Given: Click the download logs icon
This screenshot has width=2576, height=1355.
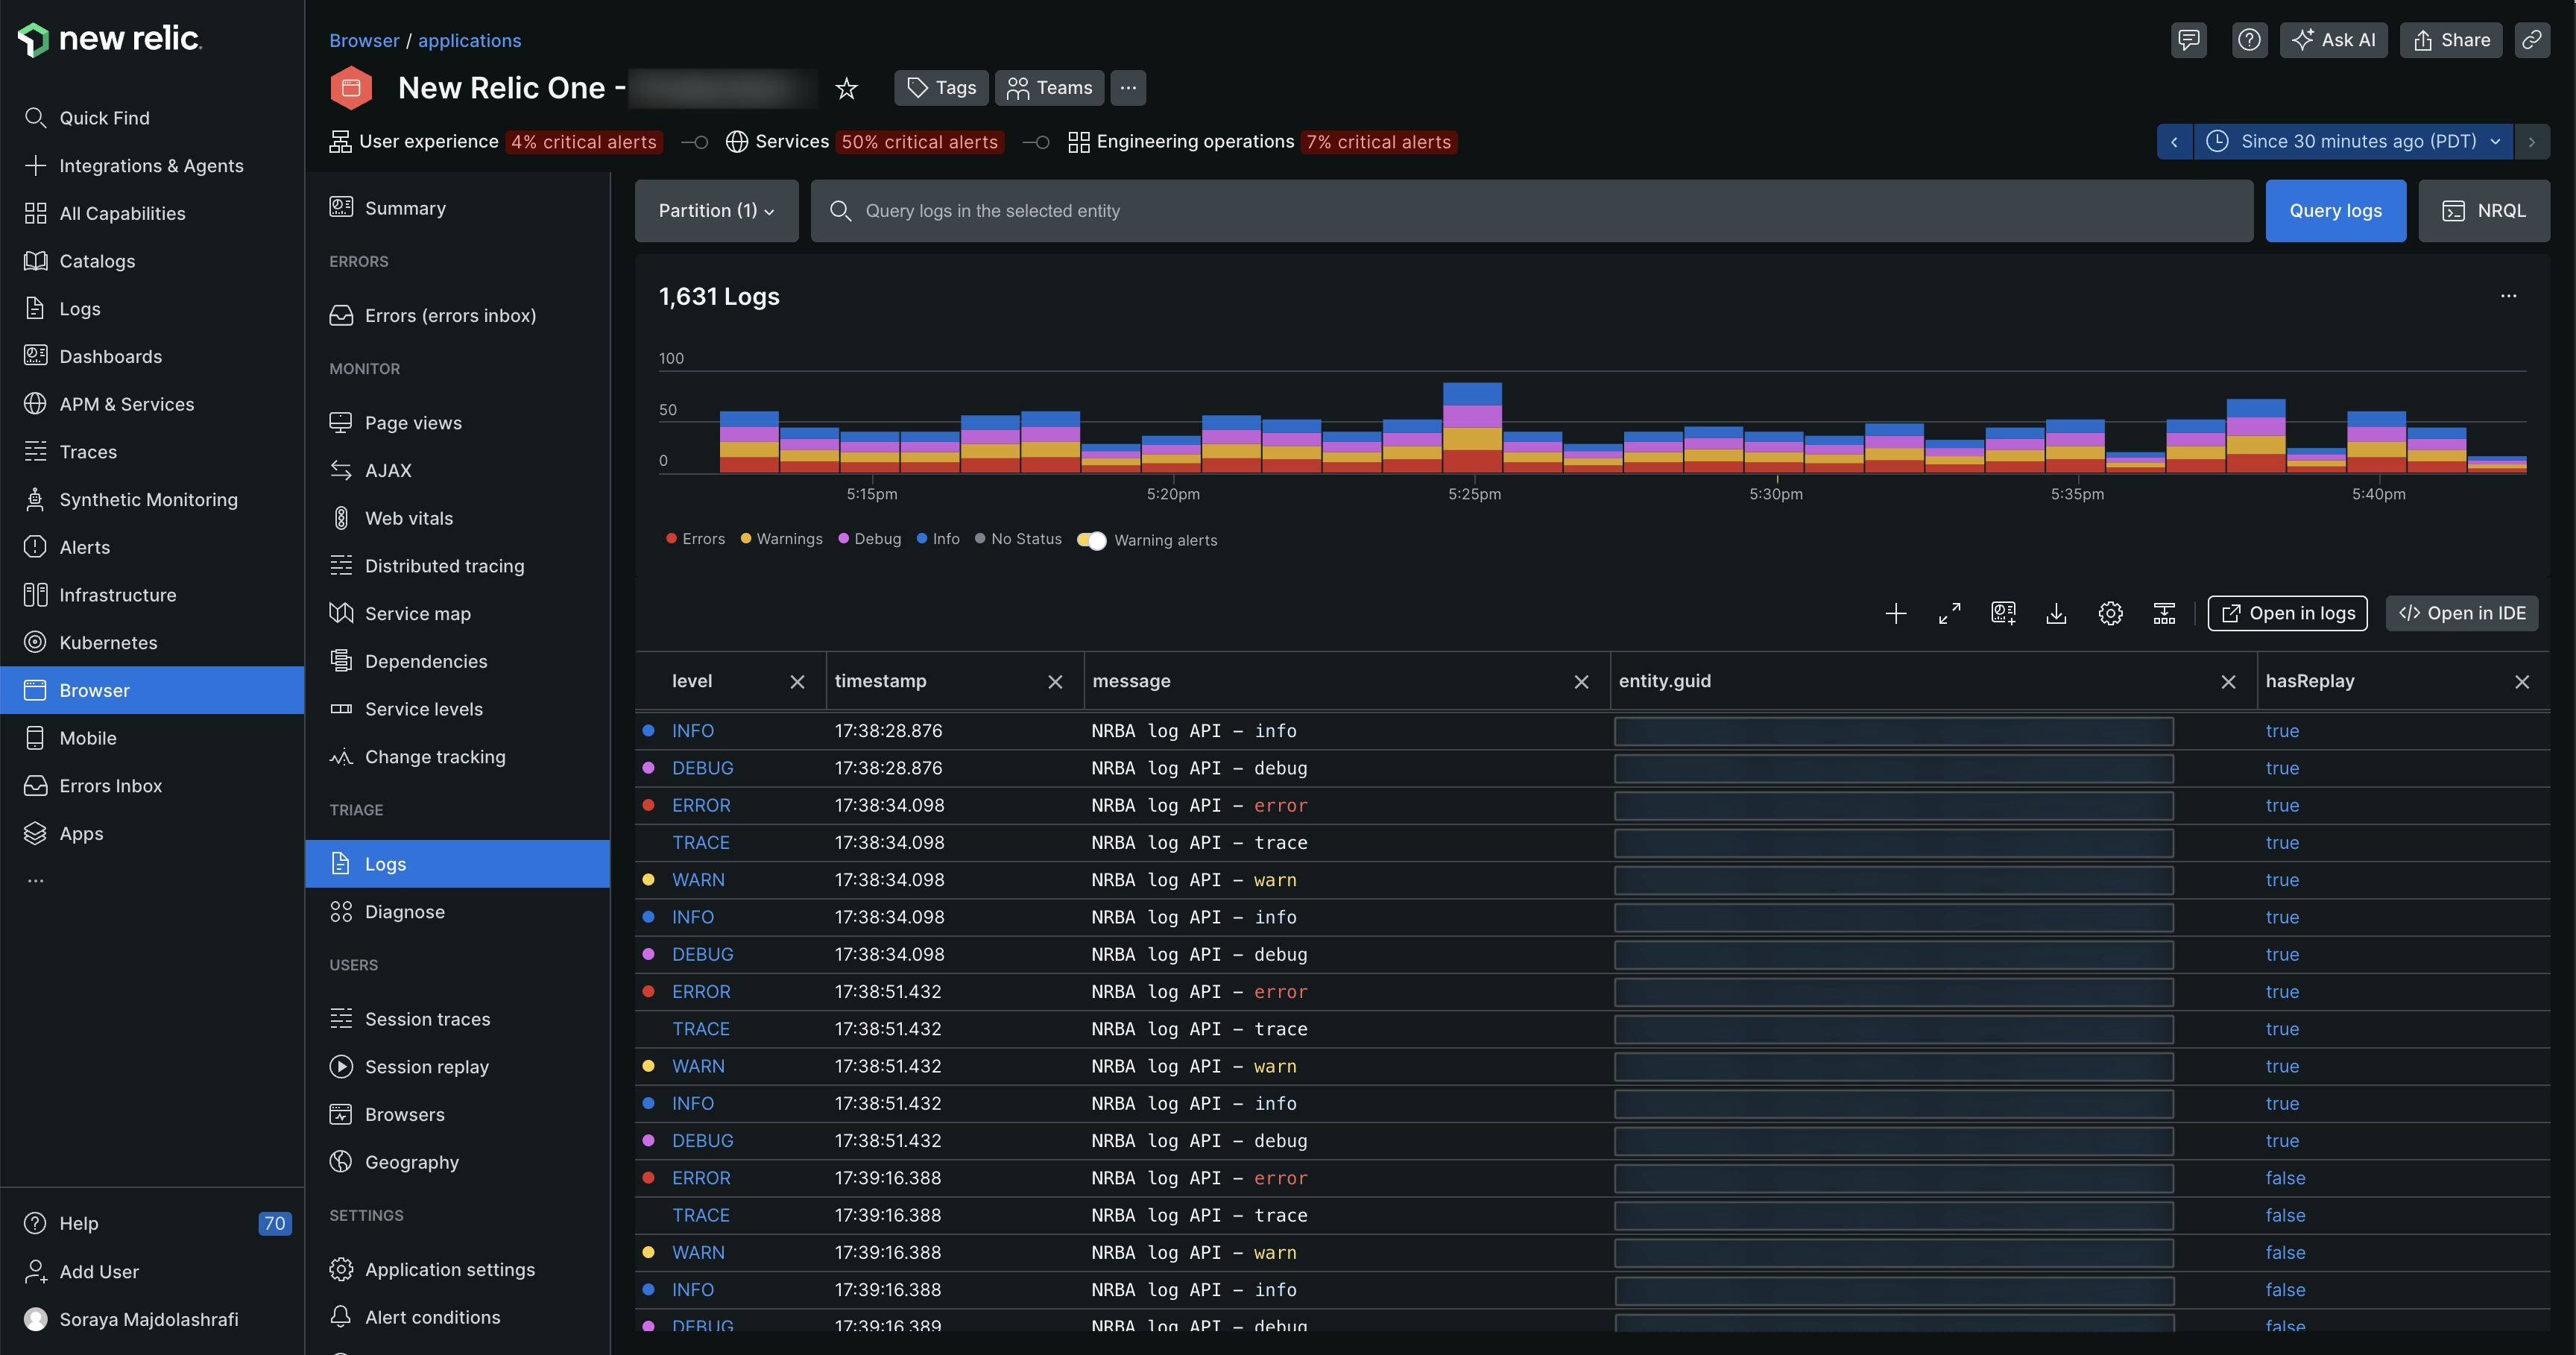Looking at the screenshot, I should (x=2056, y=613).
